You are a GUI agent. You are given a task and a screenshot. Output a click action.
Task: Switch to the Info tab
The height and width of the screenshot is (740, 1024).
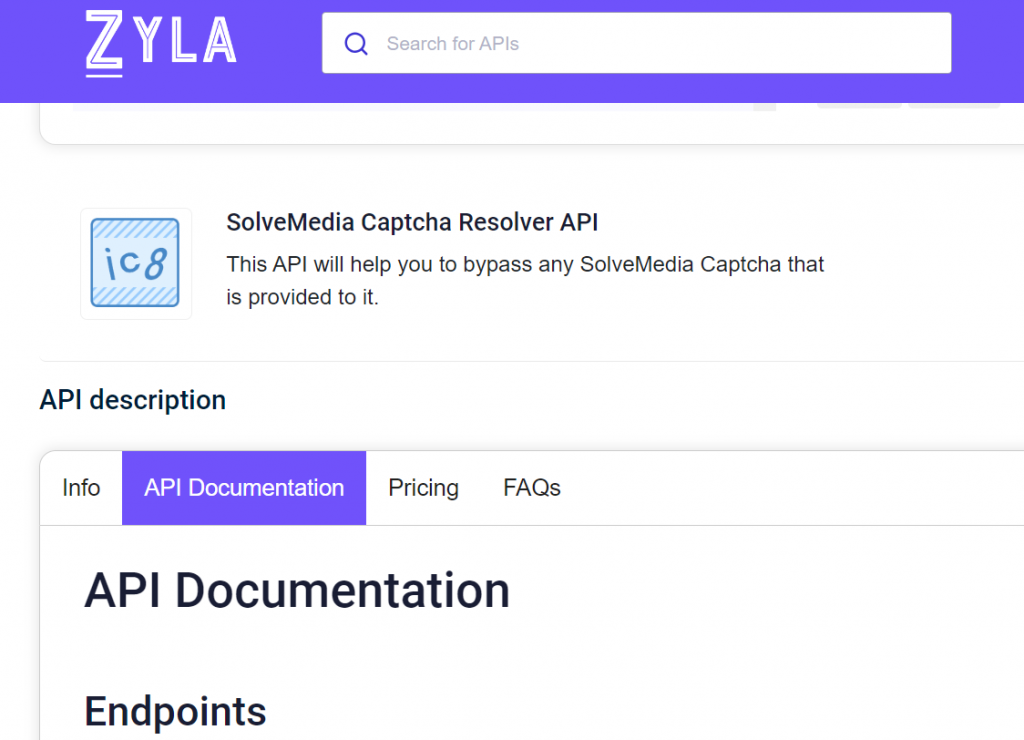coord(81,488)
